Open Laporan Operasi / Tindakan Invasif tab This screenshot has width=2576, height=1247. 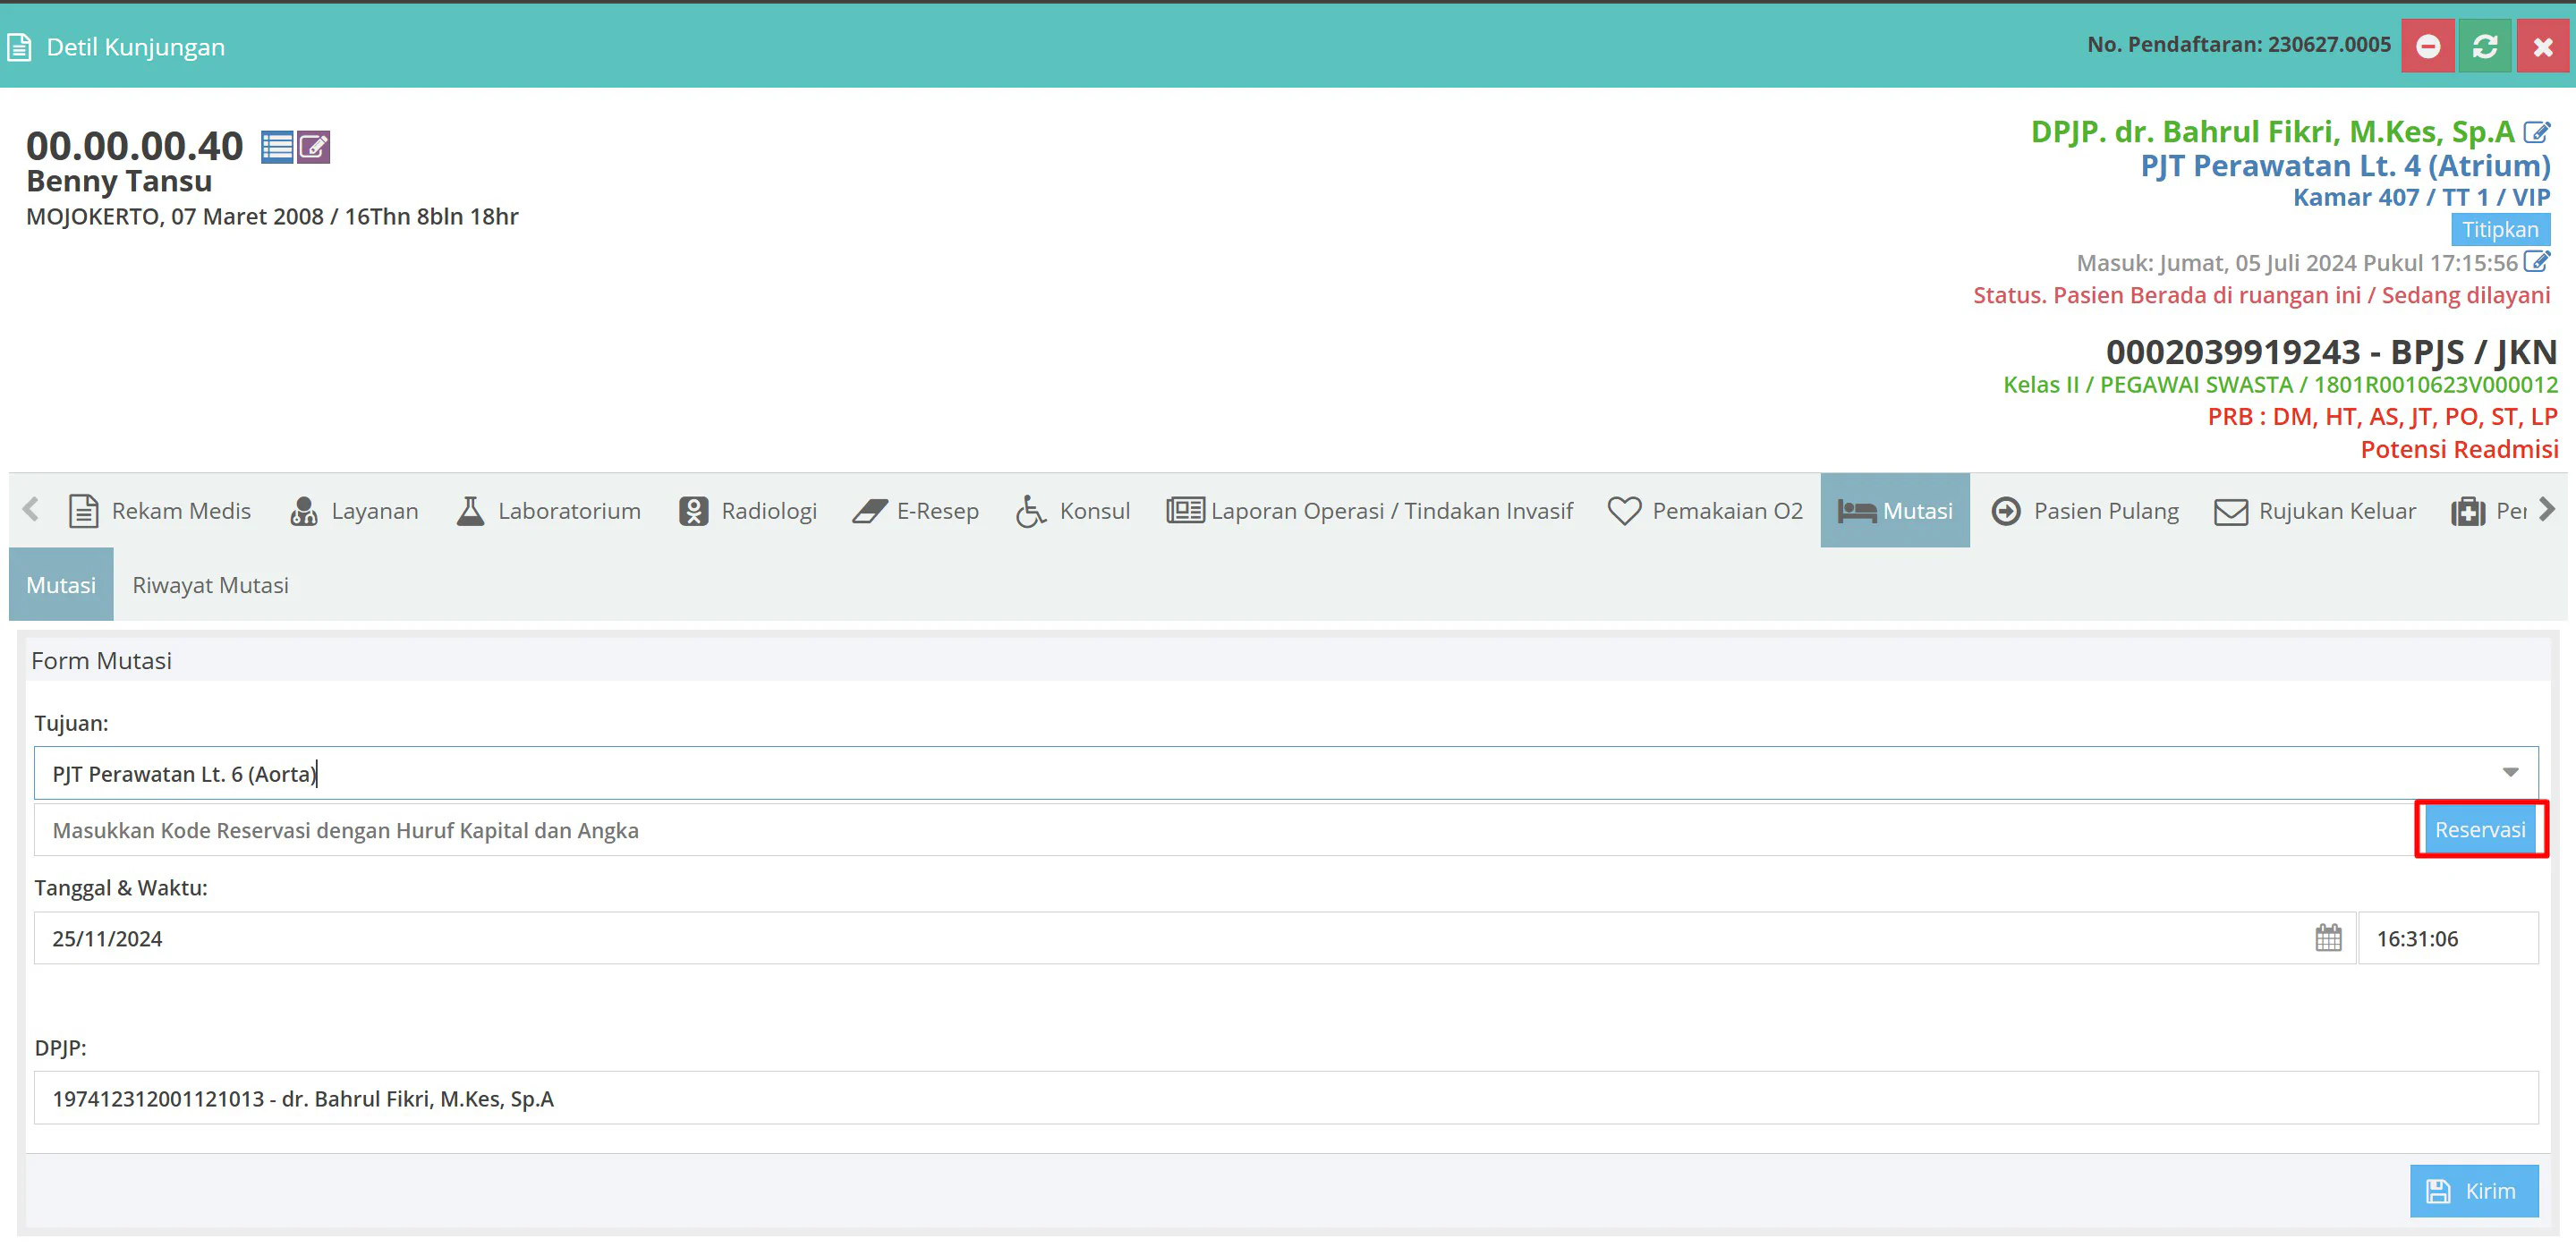click(x=1370, y=510)
